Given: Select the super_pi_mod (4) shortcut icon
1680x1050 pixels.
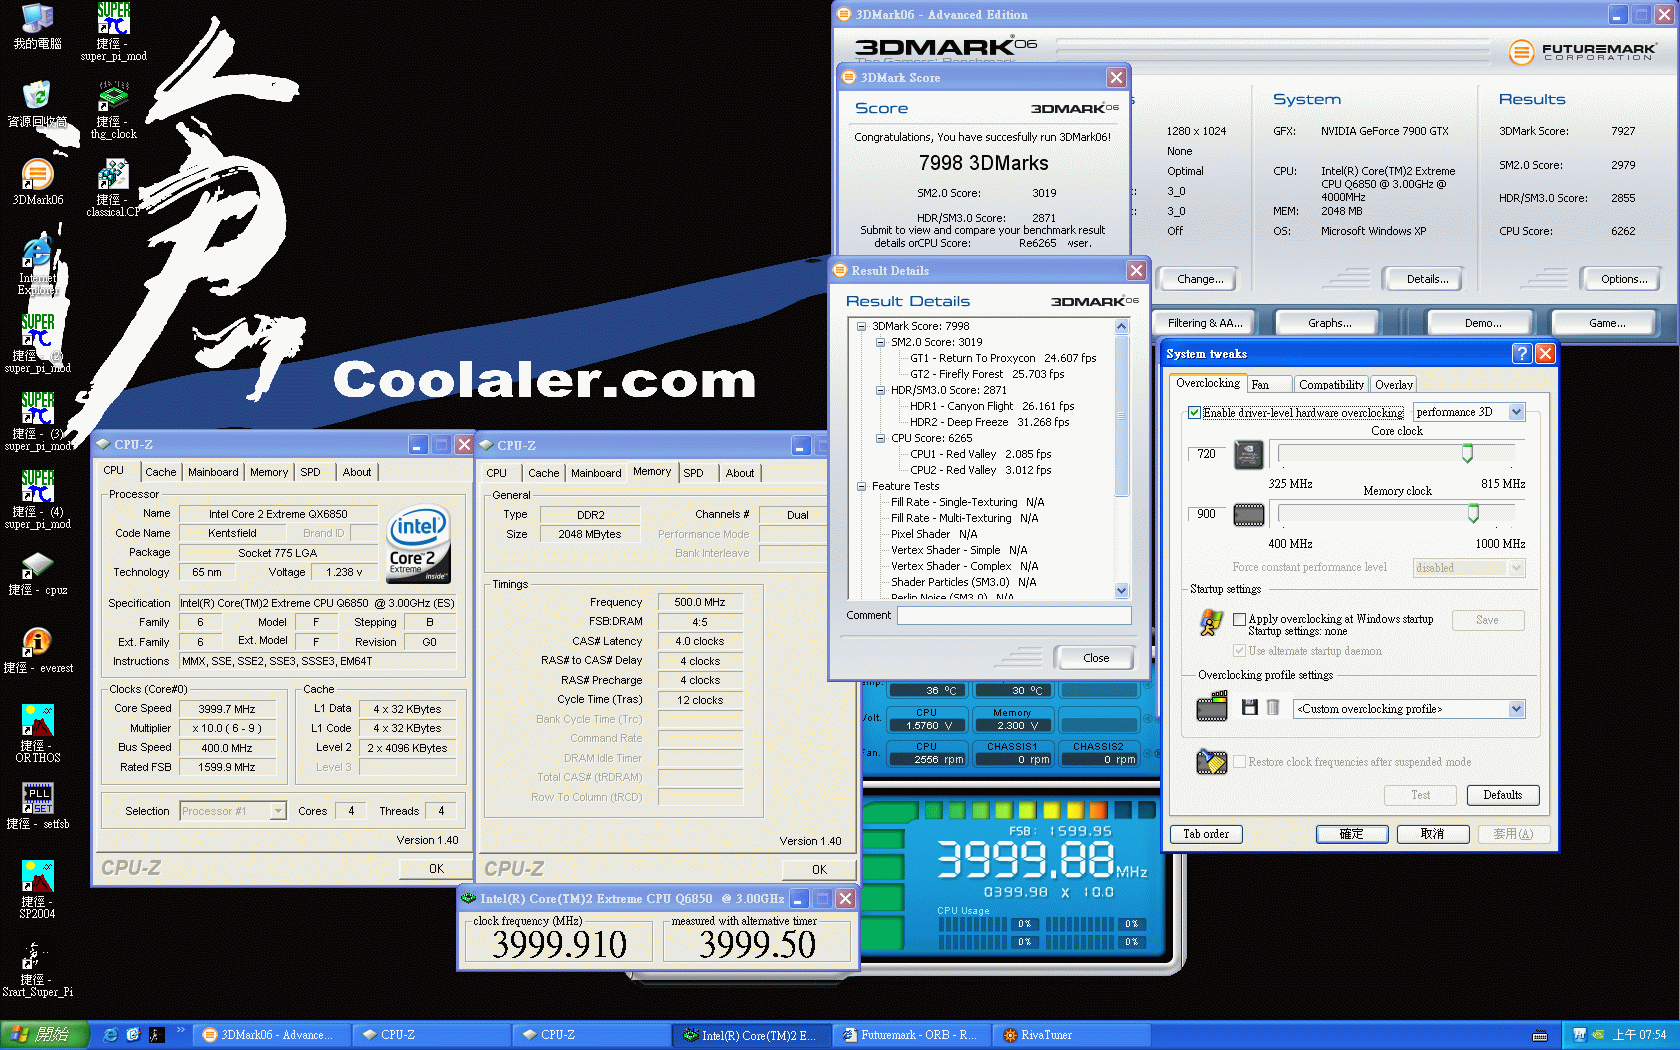Looking at the screenshot, I should coord(37,499).
